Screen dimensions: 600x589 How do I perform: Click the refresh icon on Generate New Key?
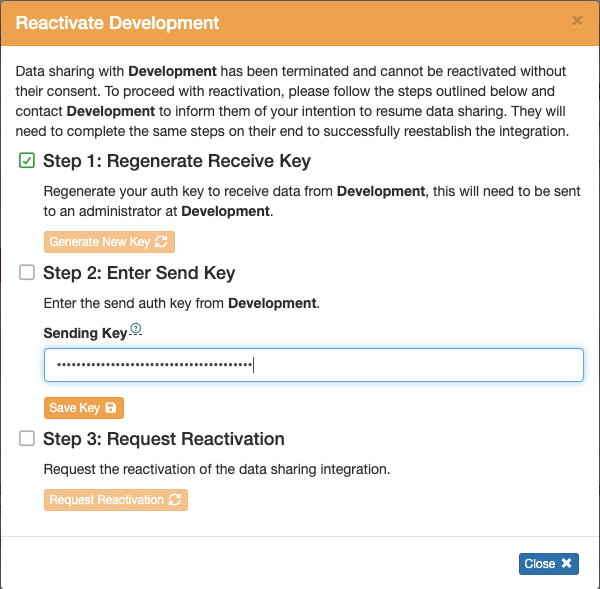coord(162,242)
